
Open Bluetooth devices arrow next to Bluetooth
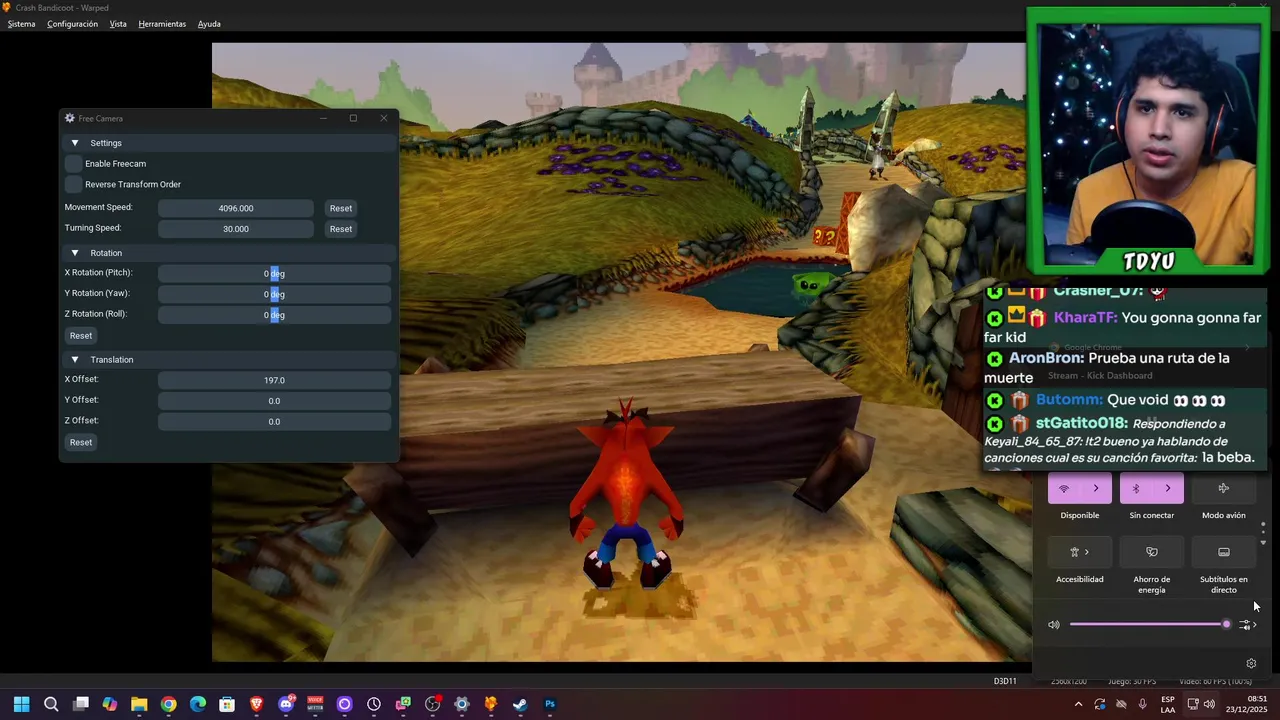pyautogui.click(x=1168, y=489)
